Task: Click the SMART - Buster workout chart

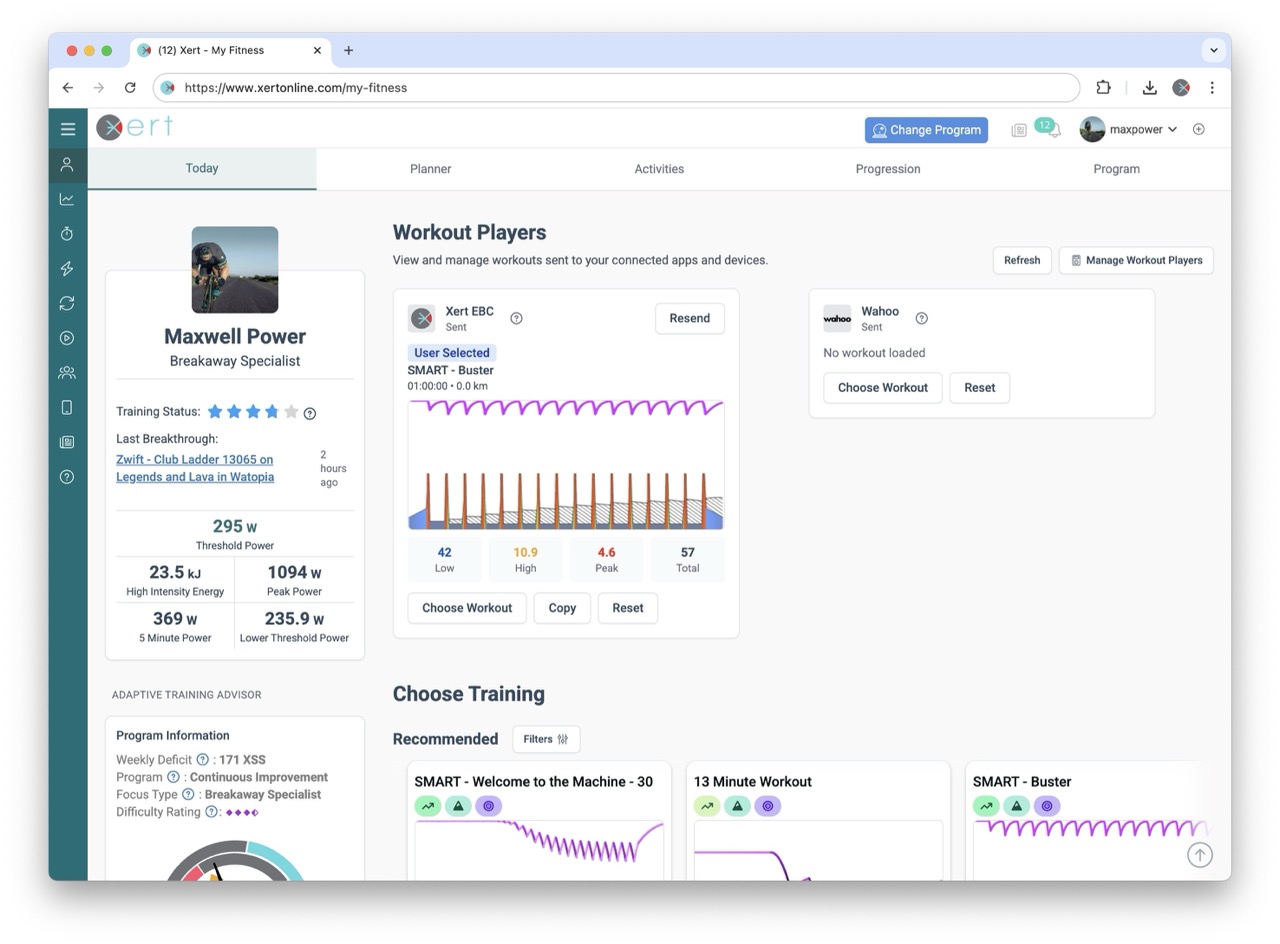Action: 565,464
